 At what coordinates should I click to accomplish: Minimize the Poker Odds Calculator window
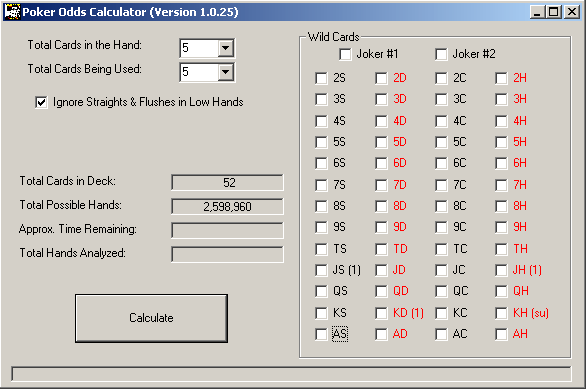click(x=537, y=12)
